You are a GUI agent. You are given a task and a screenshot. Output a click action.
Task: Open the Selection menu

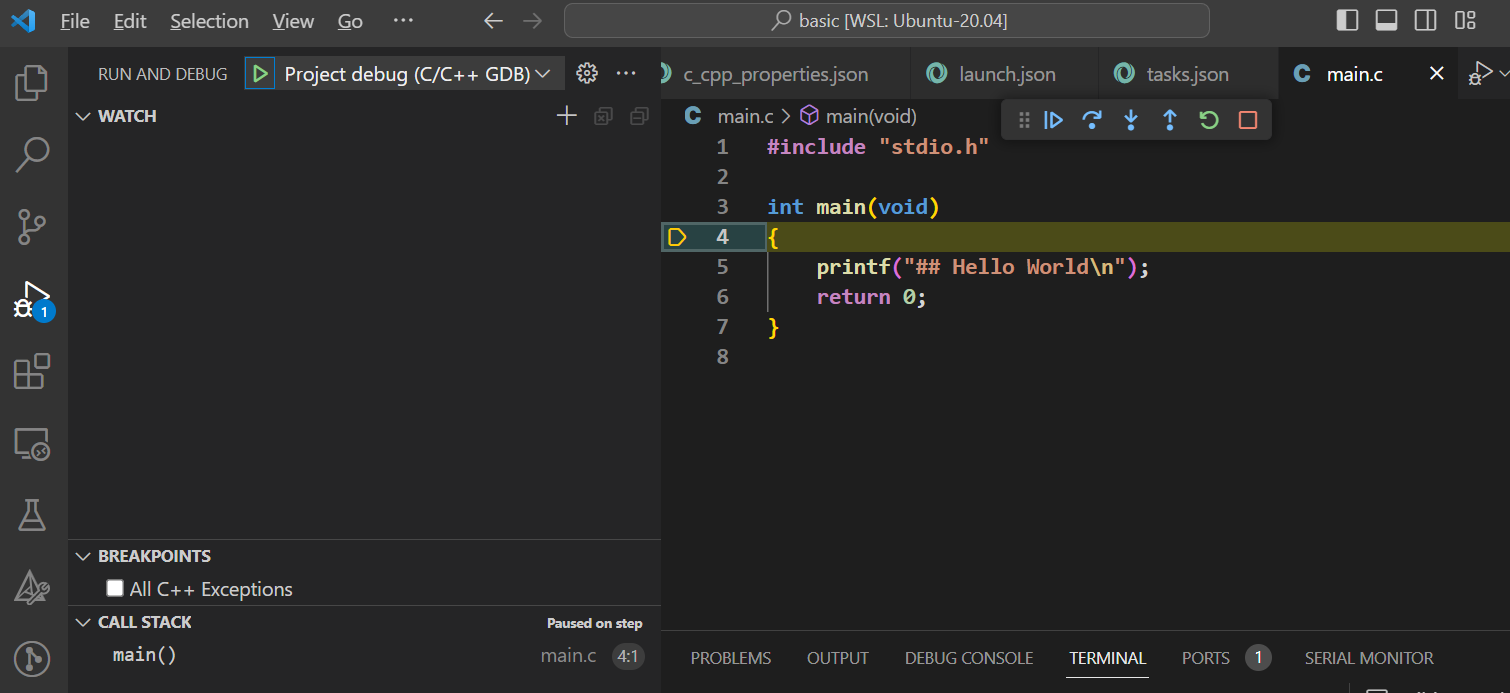click(x=209, y=21)
